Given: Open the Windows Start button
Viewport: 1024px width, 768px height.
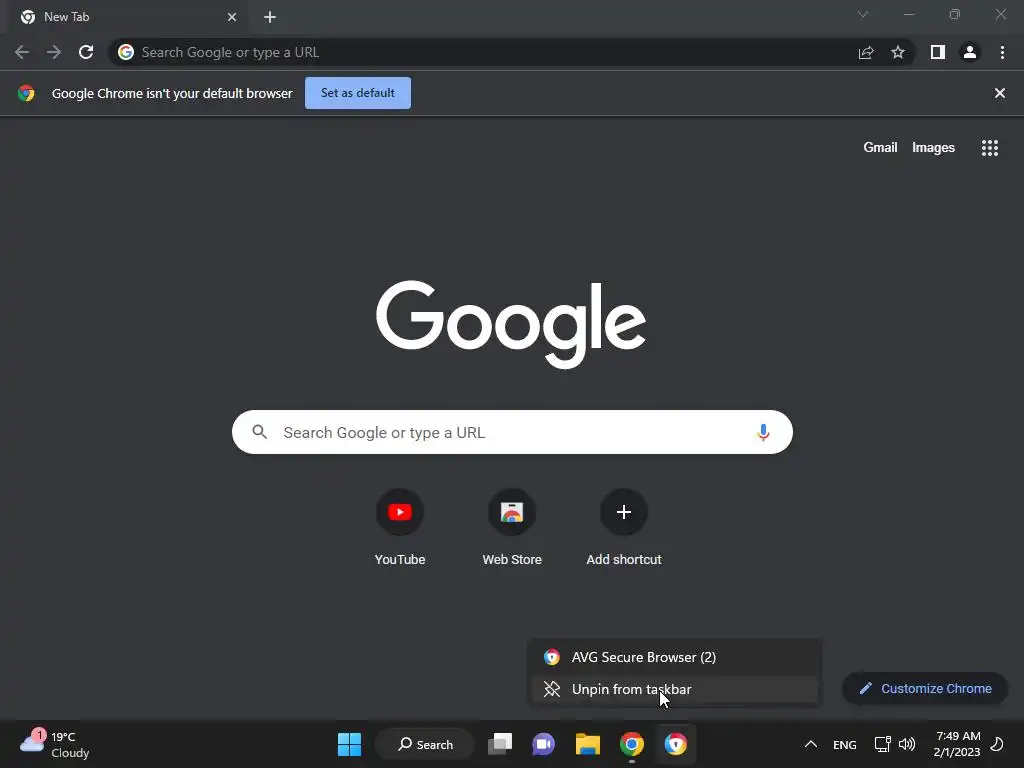Looking at the screenshot, I should [x=349, y=744].
